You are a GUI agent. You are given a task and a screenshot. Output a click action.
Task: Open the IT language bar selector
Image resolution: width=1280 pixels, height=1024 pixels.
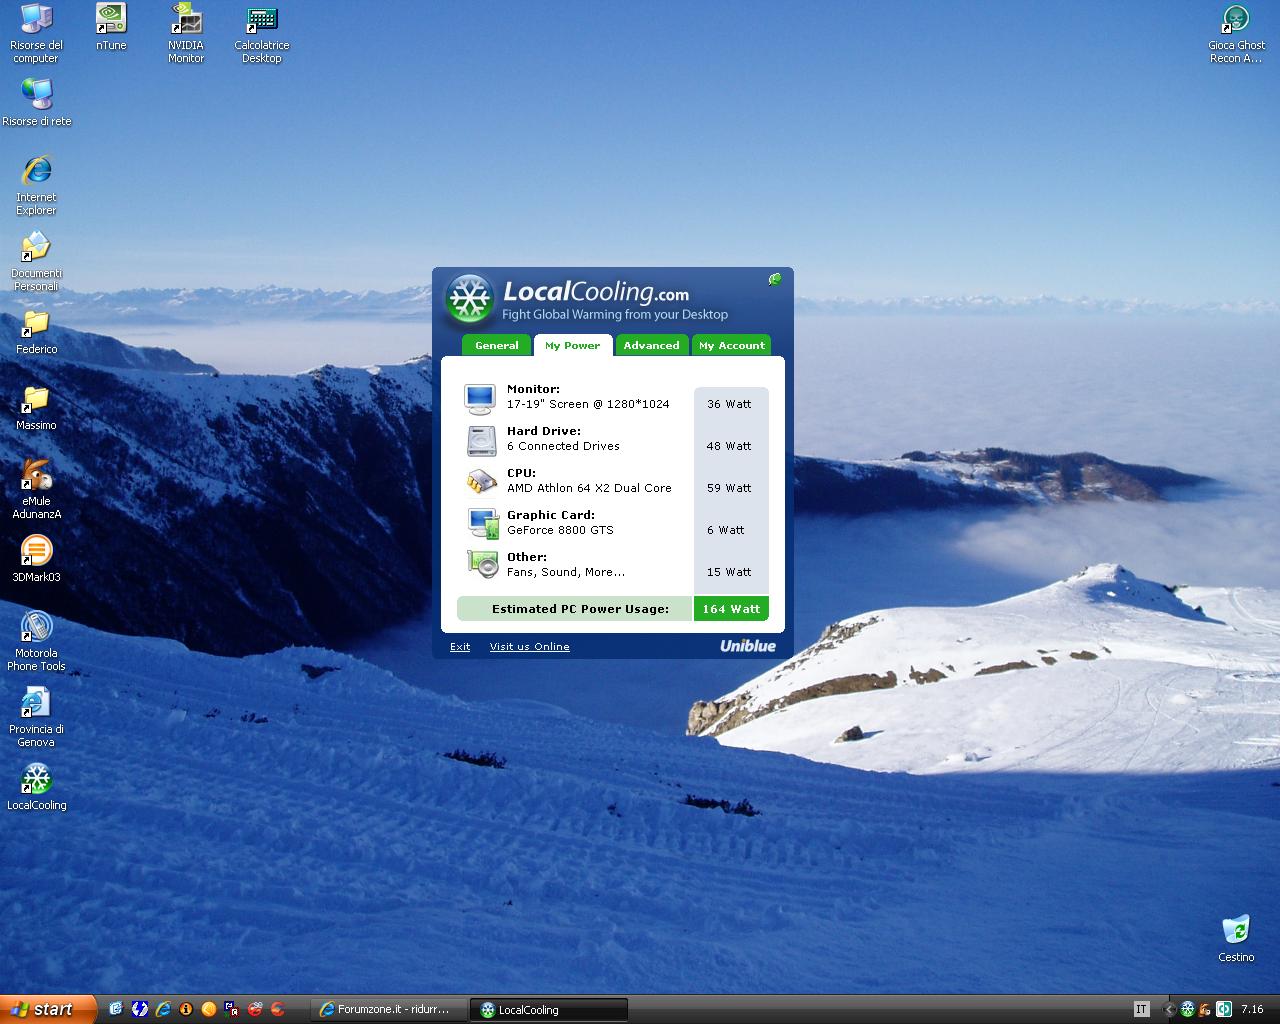coord(1141,1009)
